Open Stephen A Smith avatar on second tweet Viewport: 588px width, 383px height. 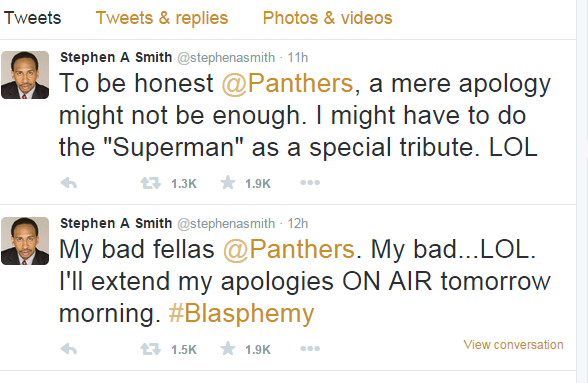coord(25,241)
